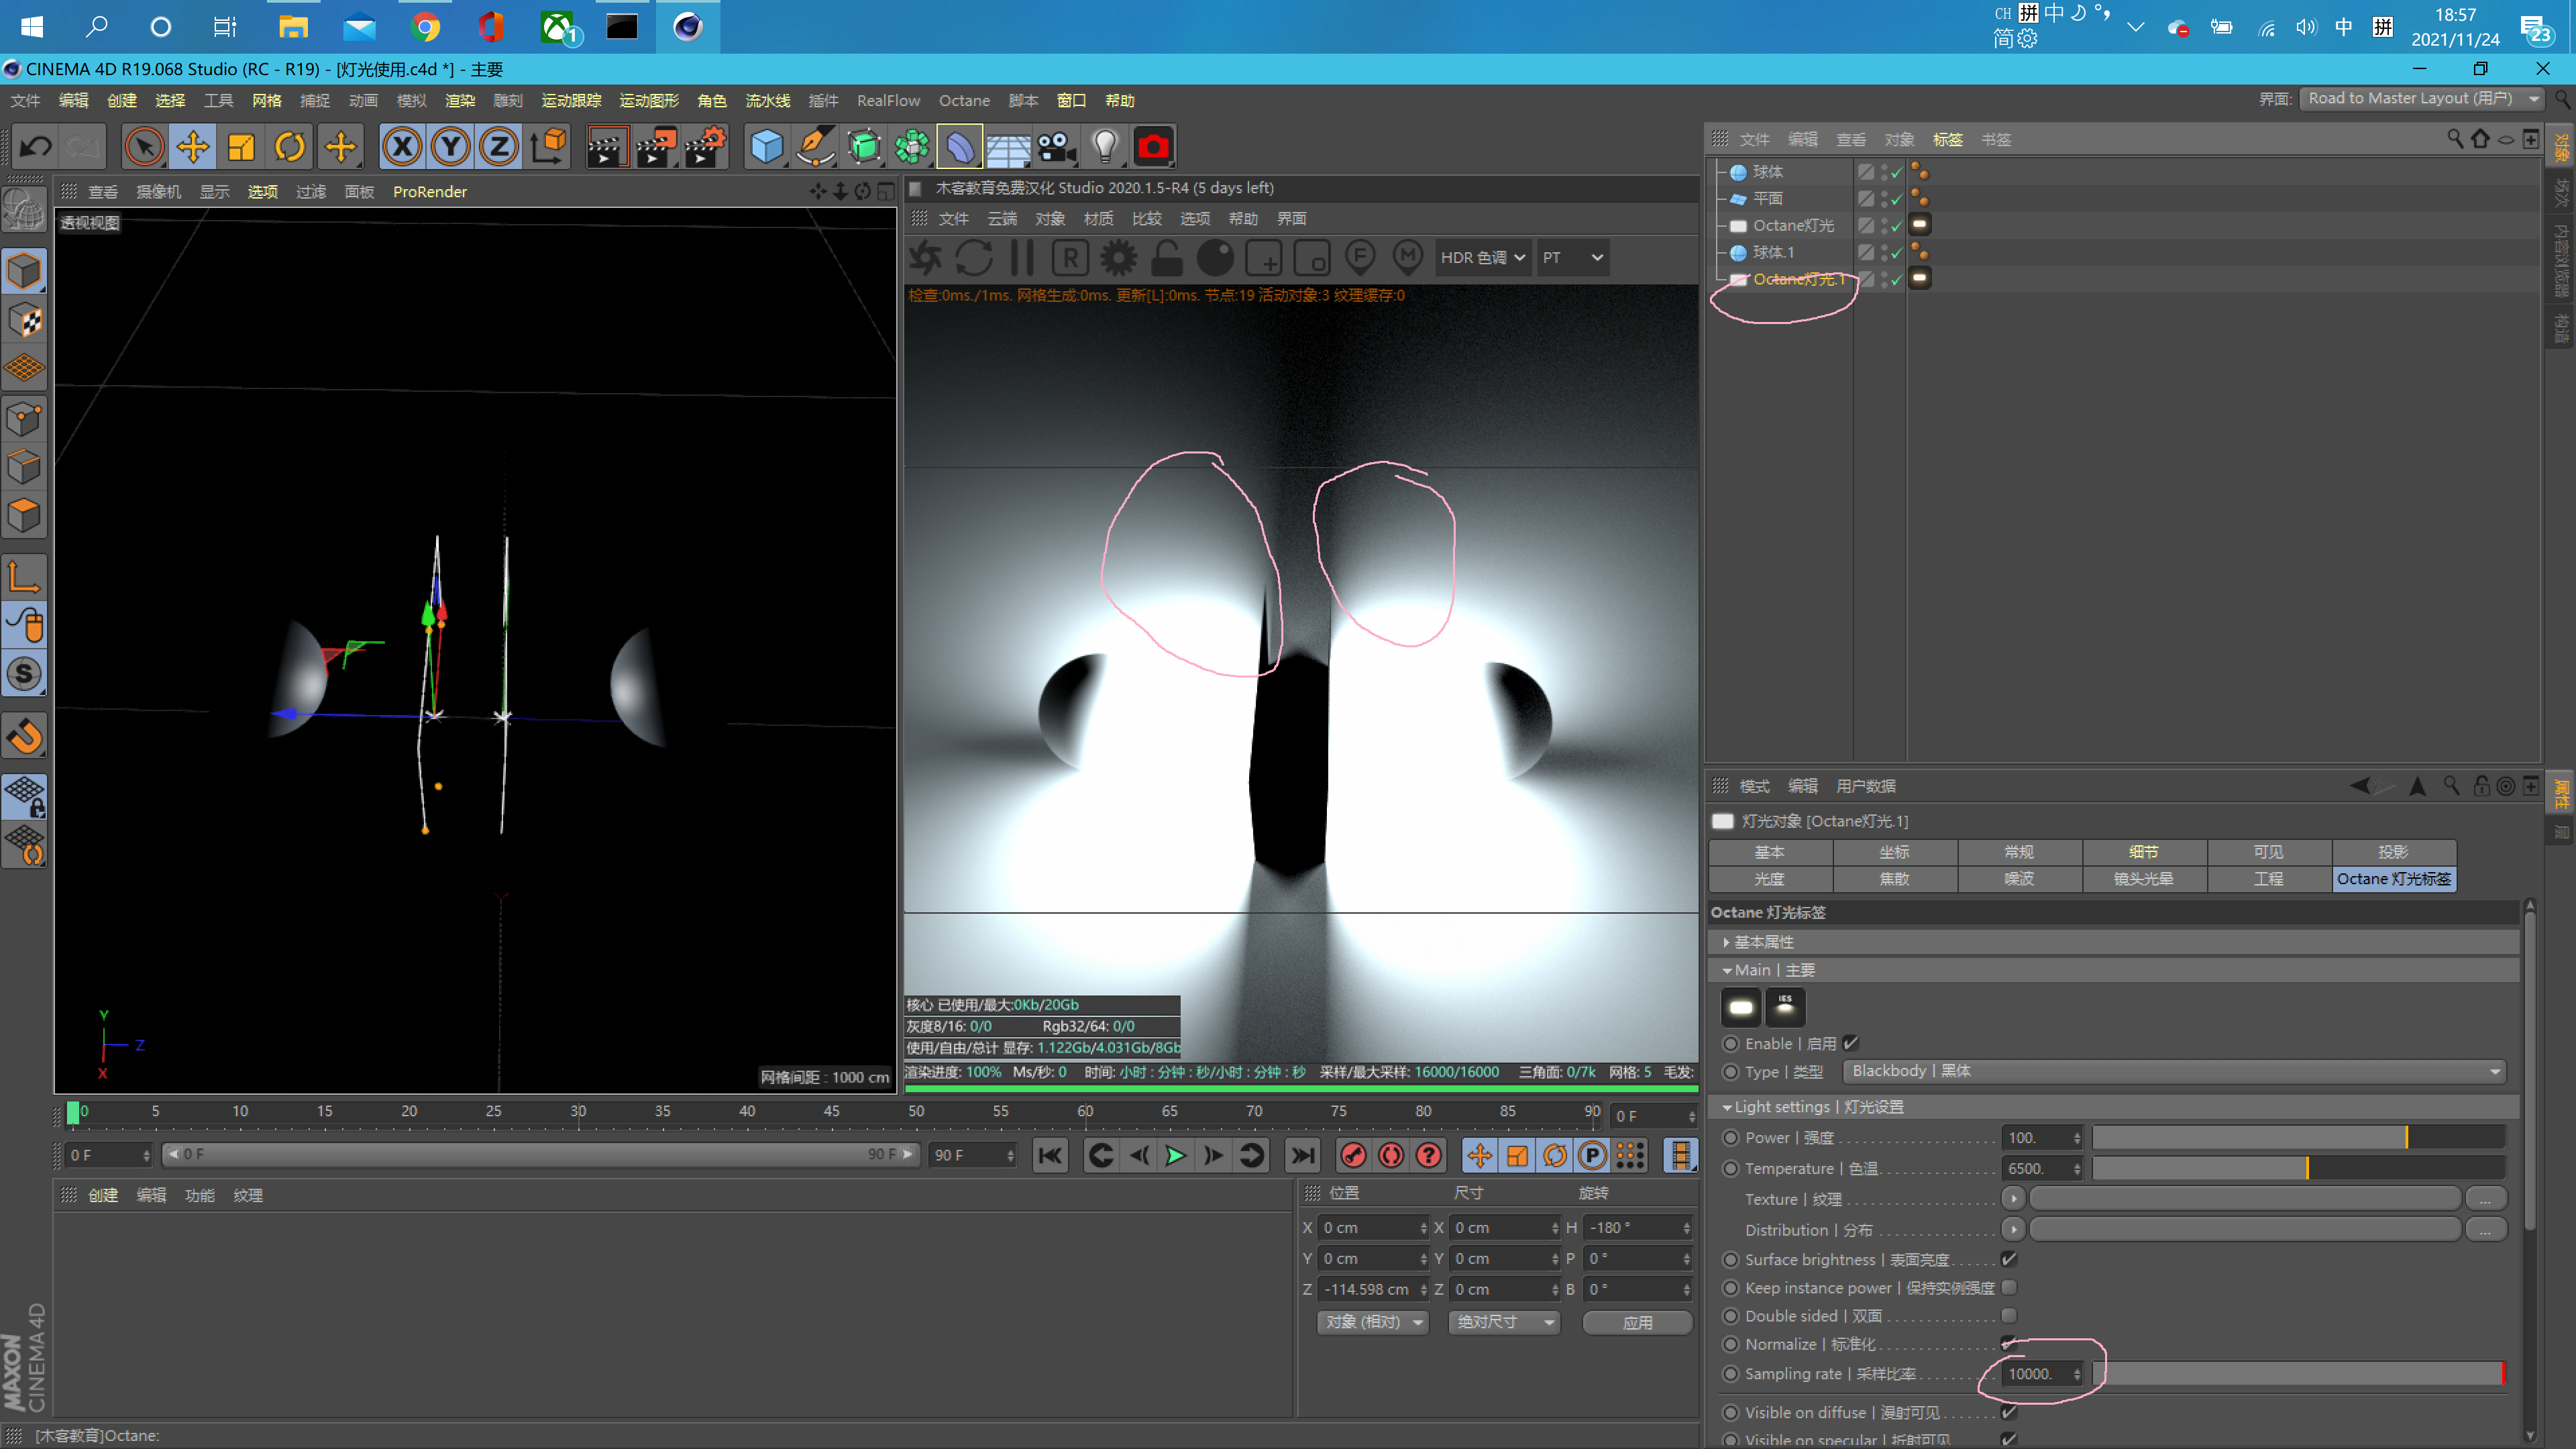Open Octane menu in menu bar
This screenshot has width=2576, height=1449.
click(964, 100)
